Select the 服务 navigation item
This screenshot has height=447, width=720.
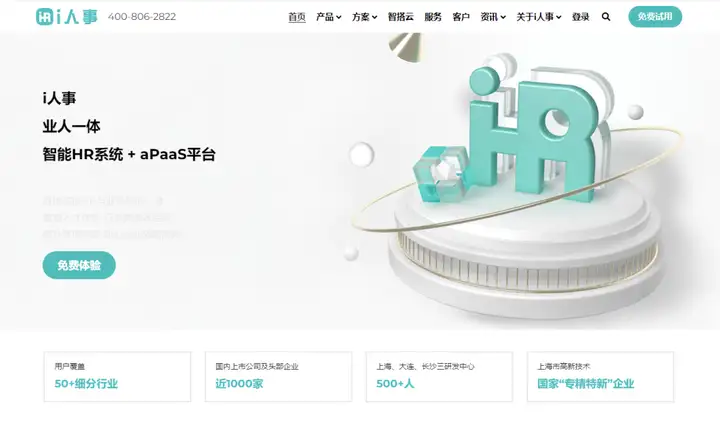(433, 17)
